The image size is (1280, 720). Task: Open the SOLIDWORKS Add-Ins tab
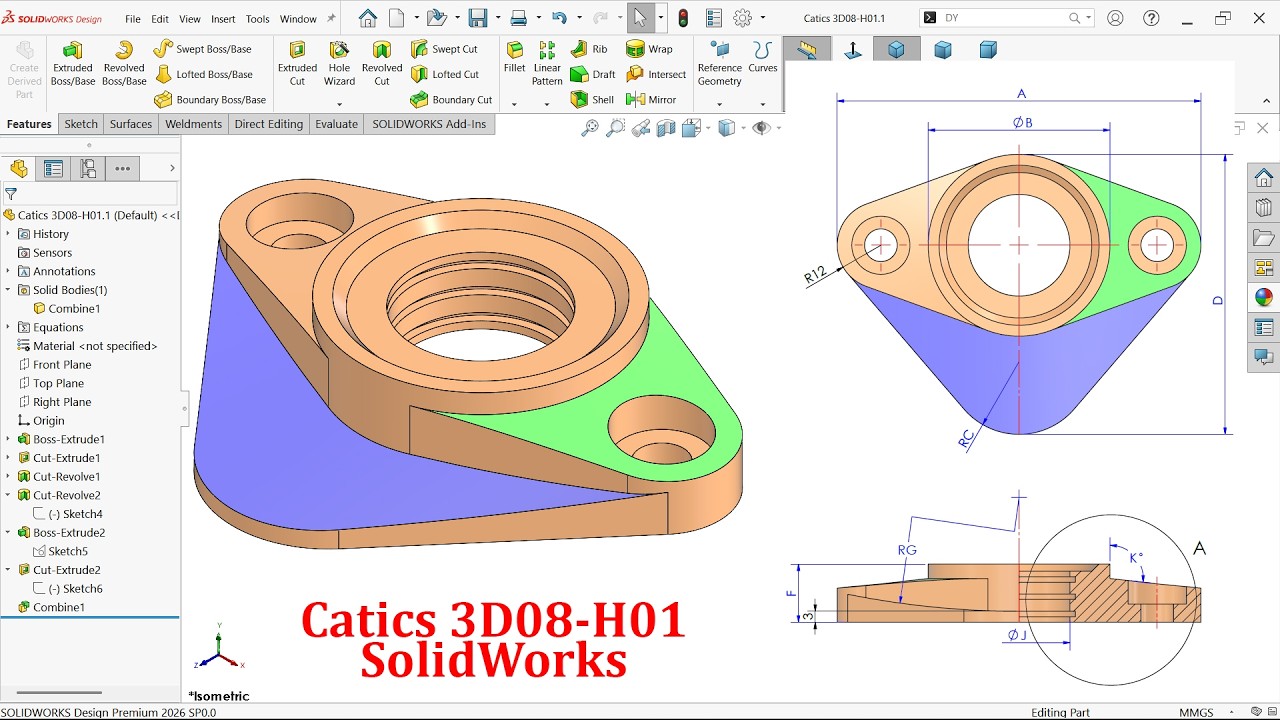[429, 124]
